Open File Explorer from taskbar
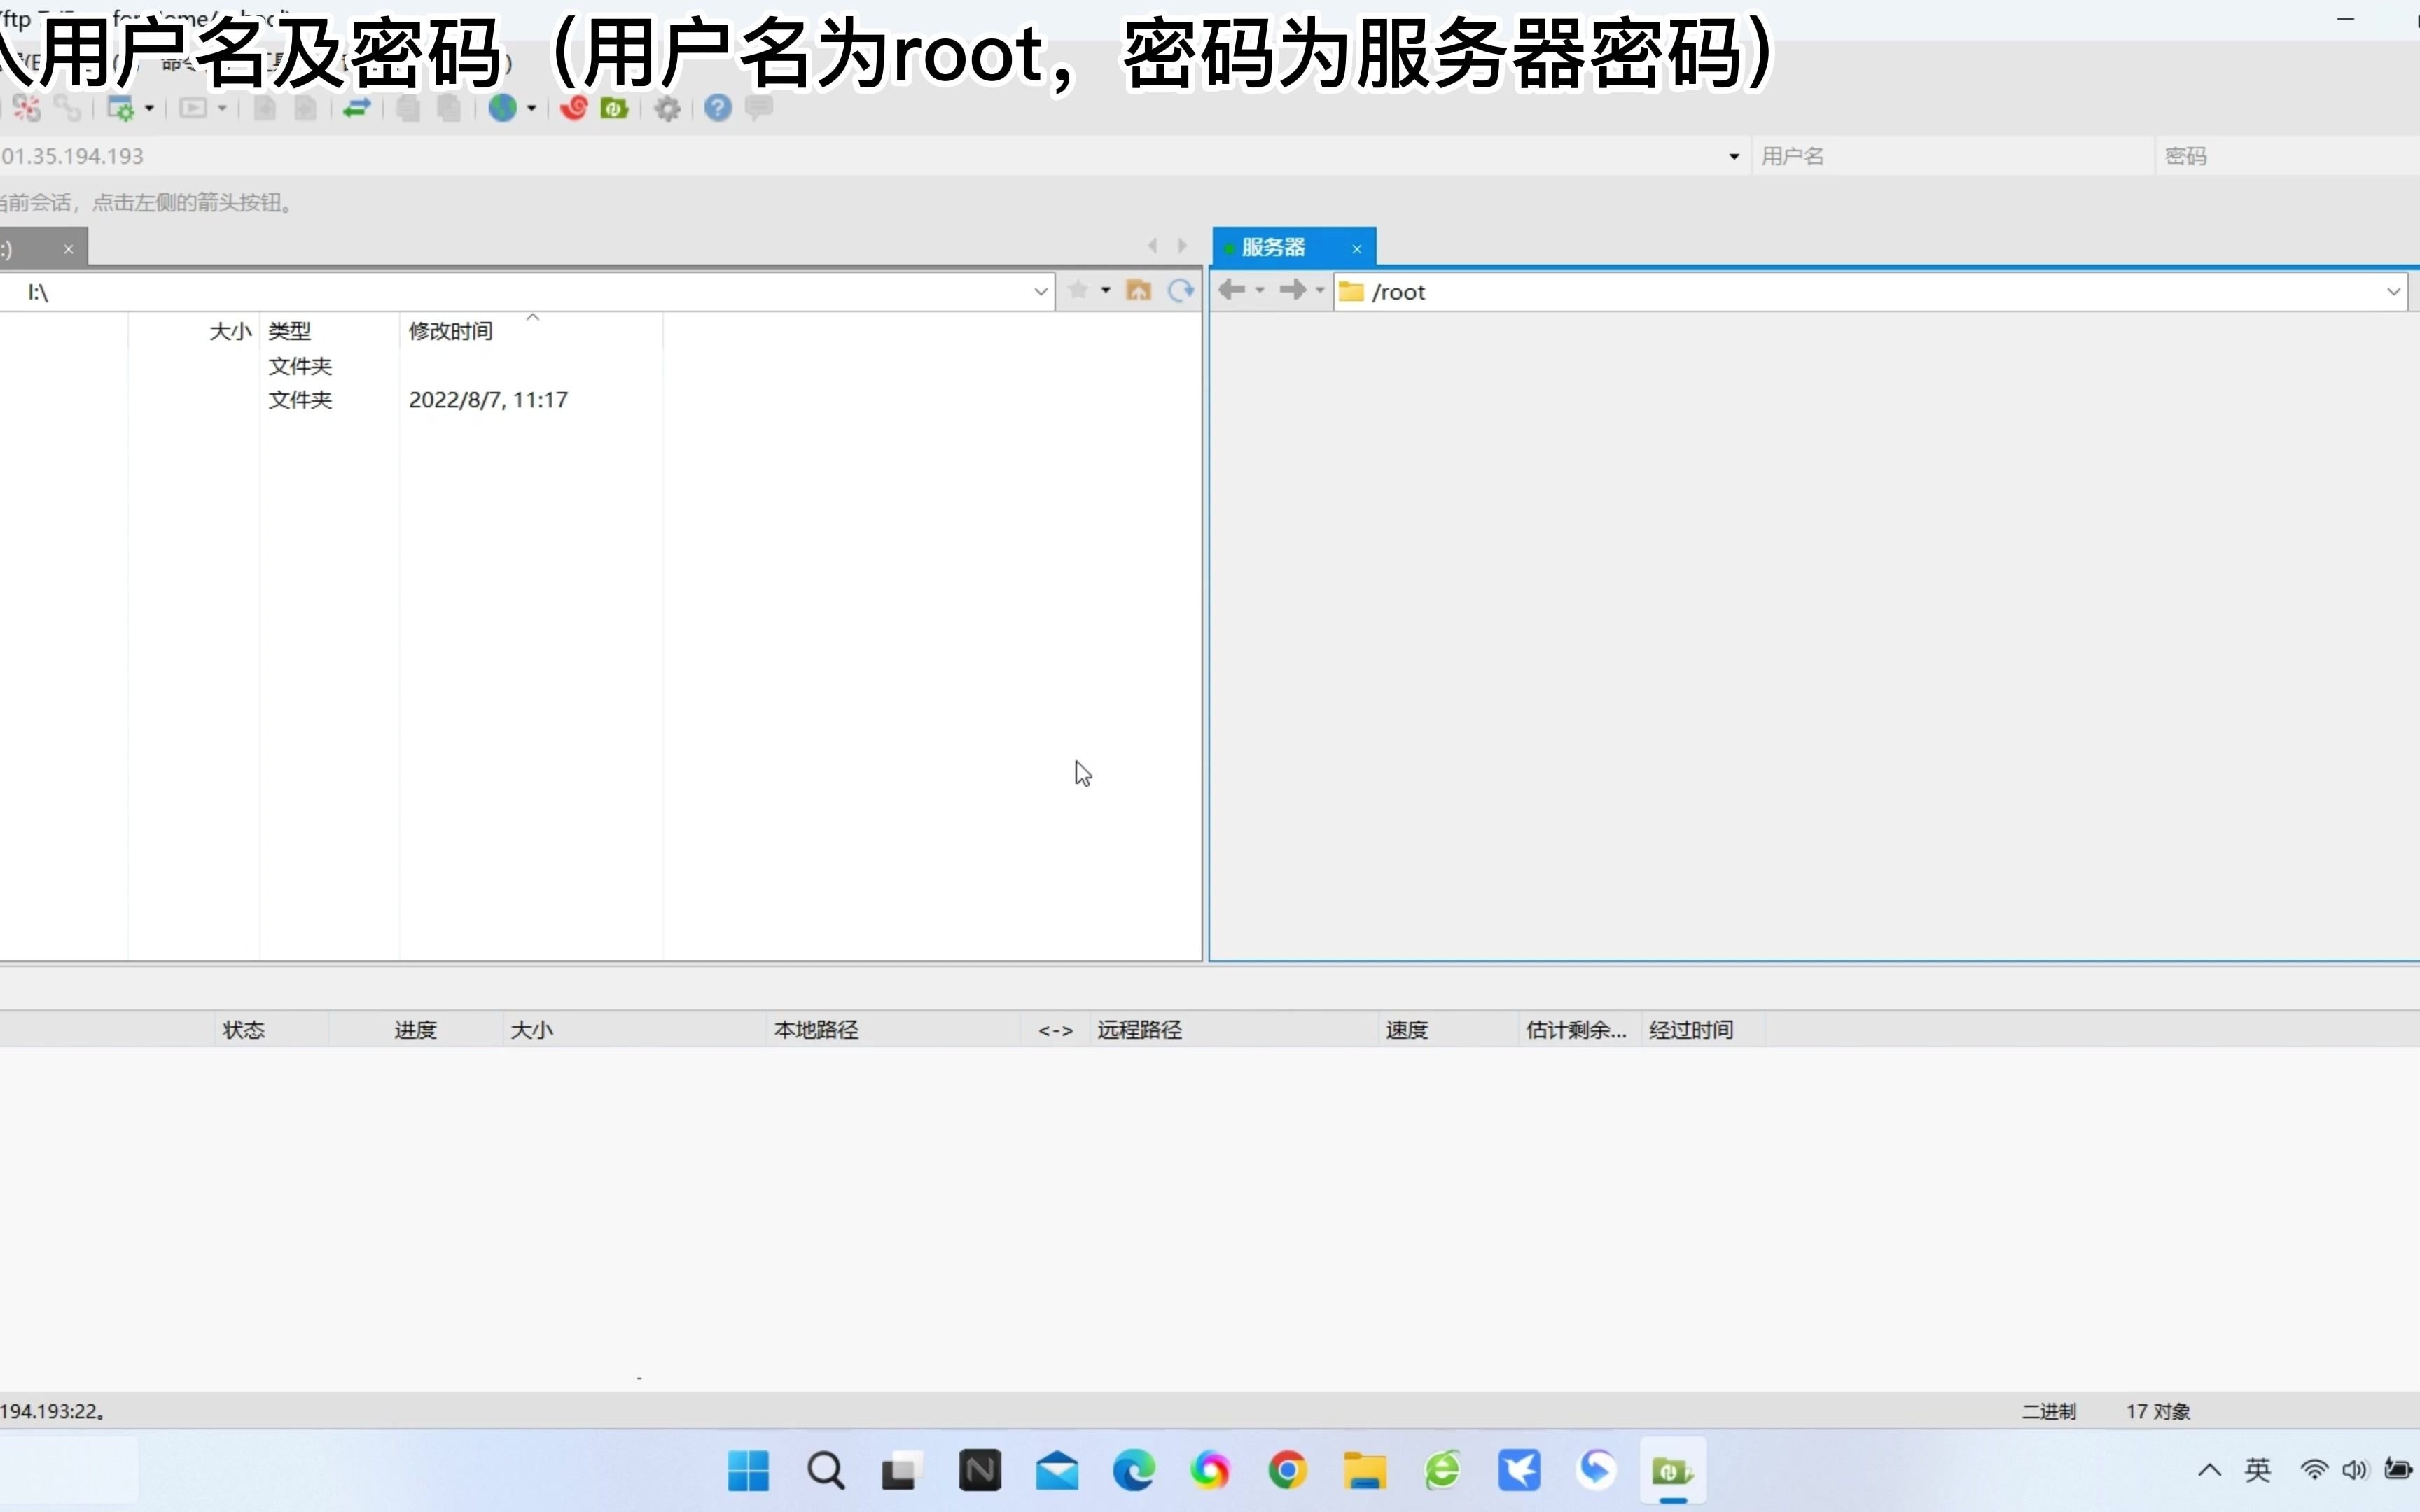The width and height of the screenshot is (2420, 1512). pos(1365,1470)
